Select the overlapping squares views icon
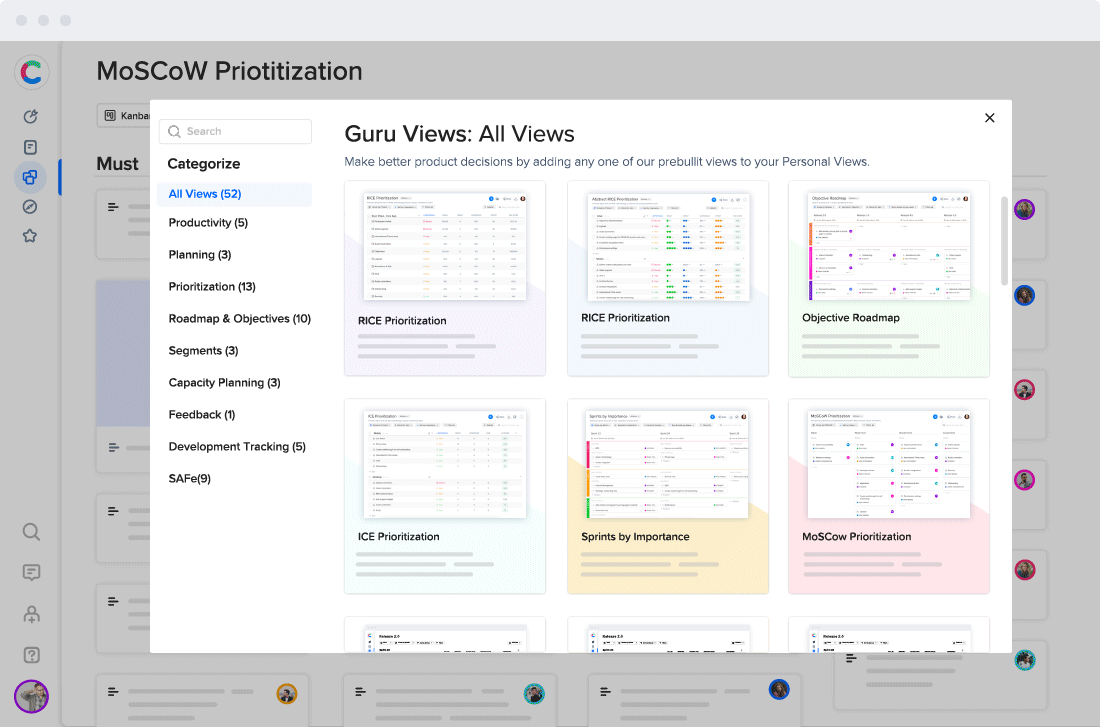 click(31, 178)
